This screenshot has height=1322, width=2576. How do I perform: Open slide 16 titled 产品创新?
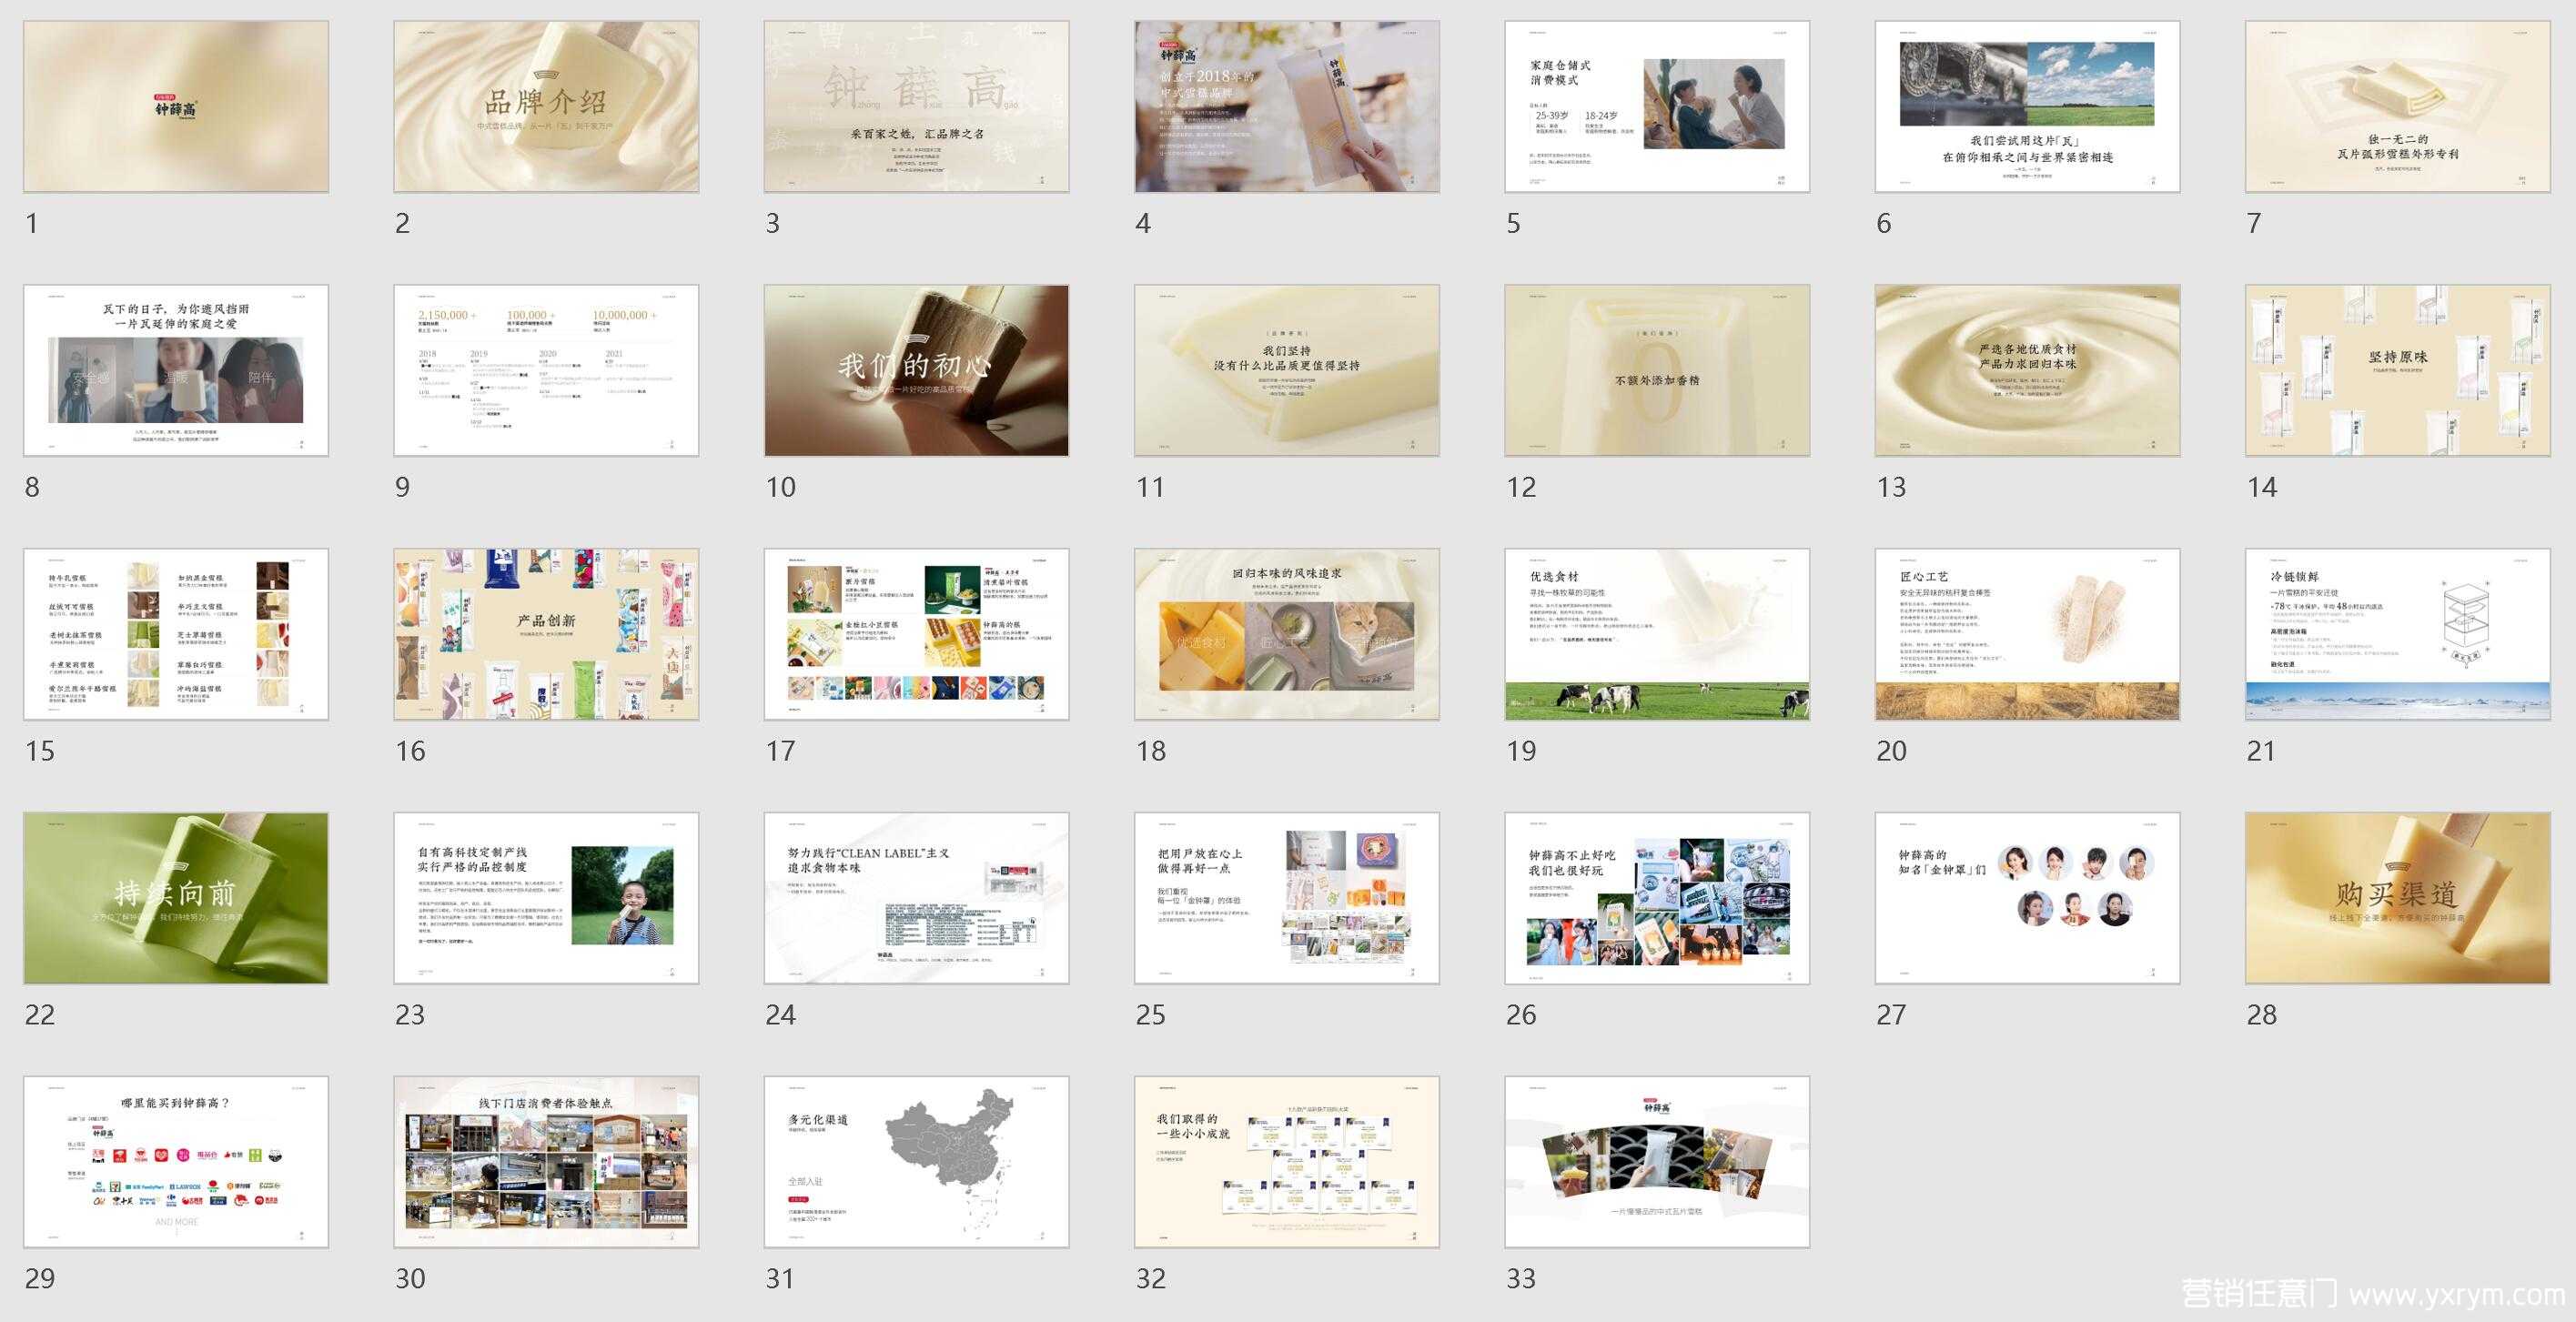point(546,634)
